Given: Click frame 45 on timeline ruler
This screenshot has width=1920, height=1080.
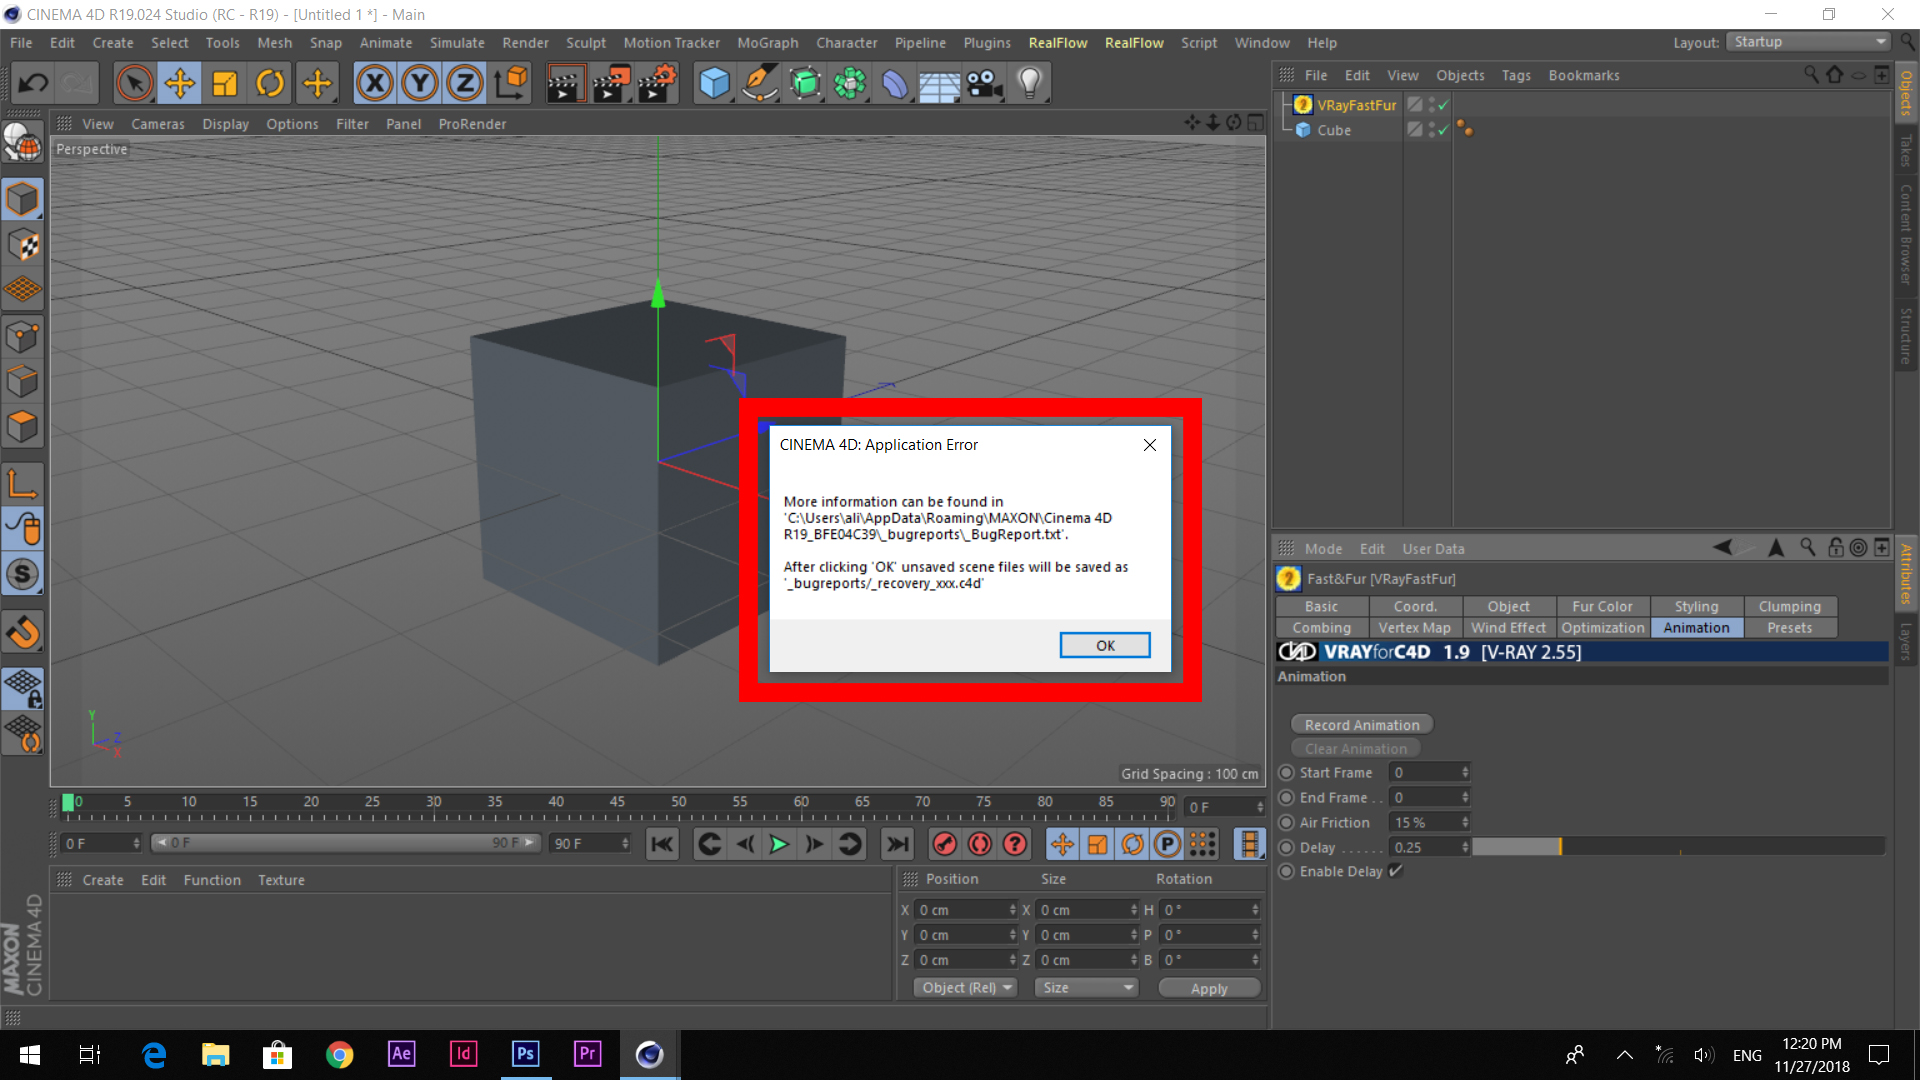Looking at the screenshot, I should [x=617, y=802].
